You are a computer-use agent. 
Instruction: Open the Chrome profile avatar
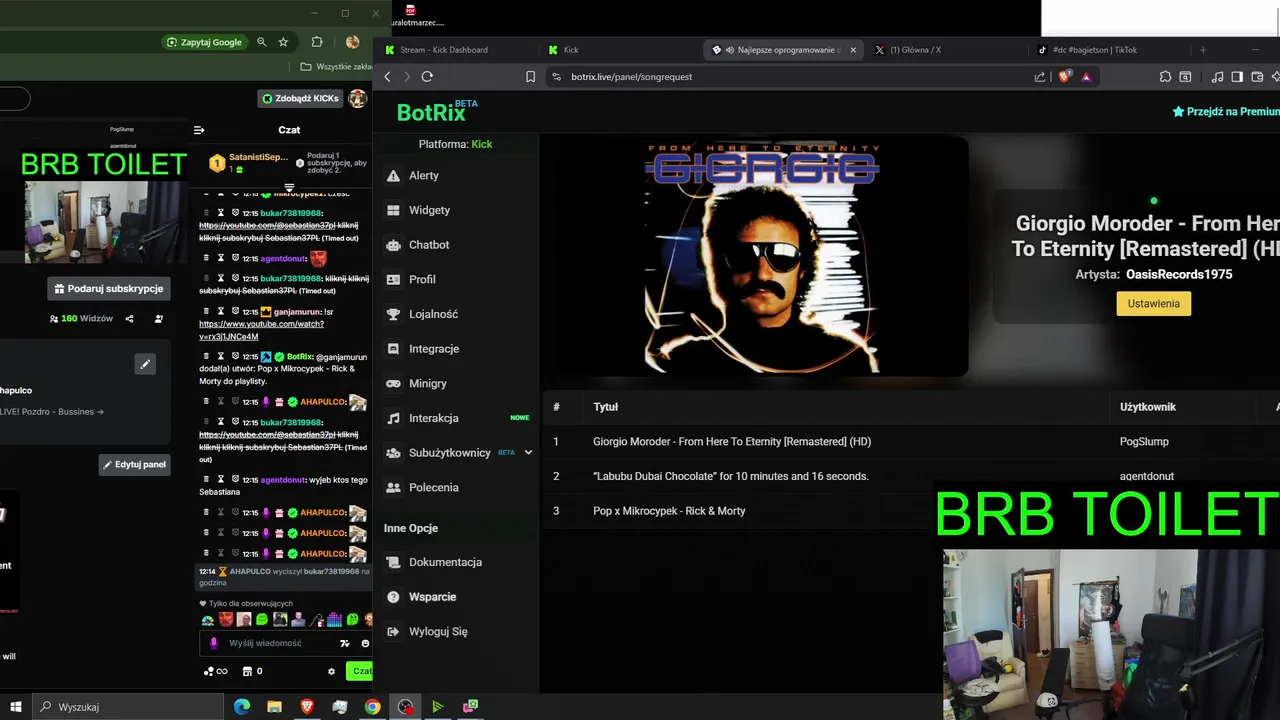(352, 42)
